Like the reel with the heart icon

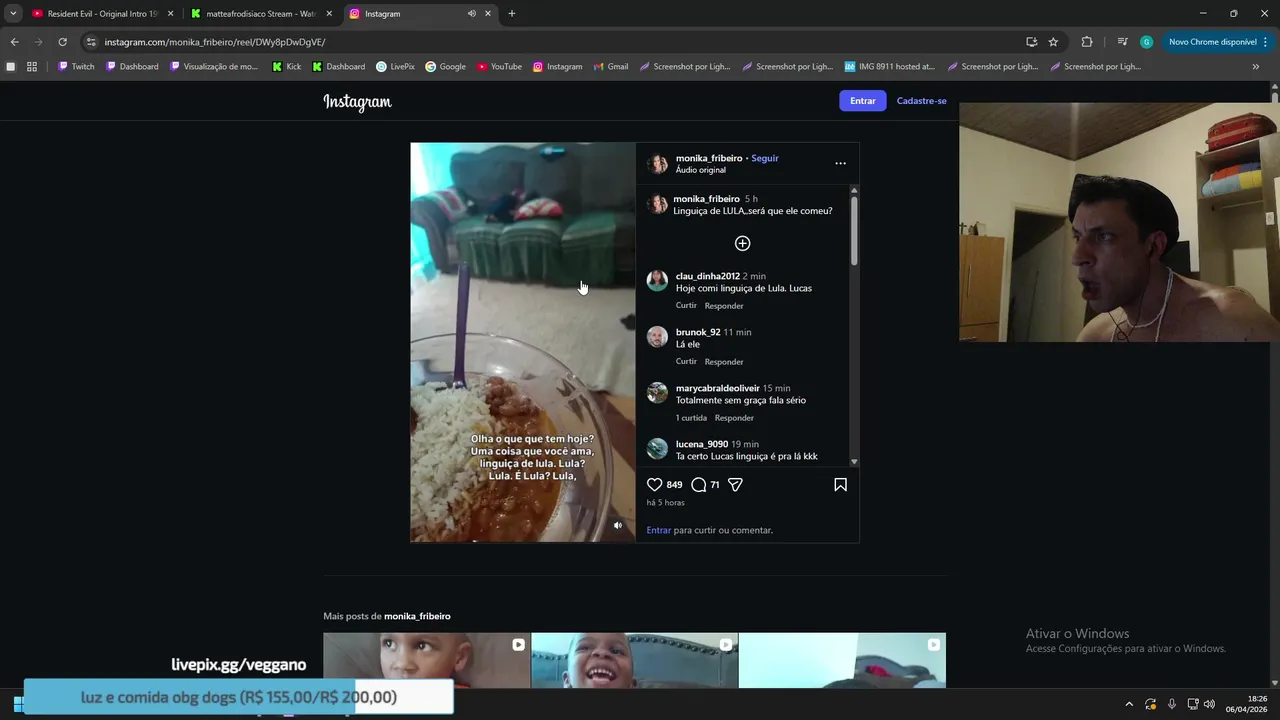(x=655, y=484)
